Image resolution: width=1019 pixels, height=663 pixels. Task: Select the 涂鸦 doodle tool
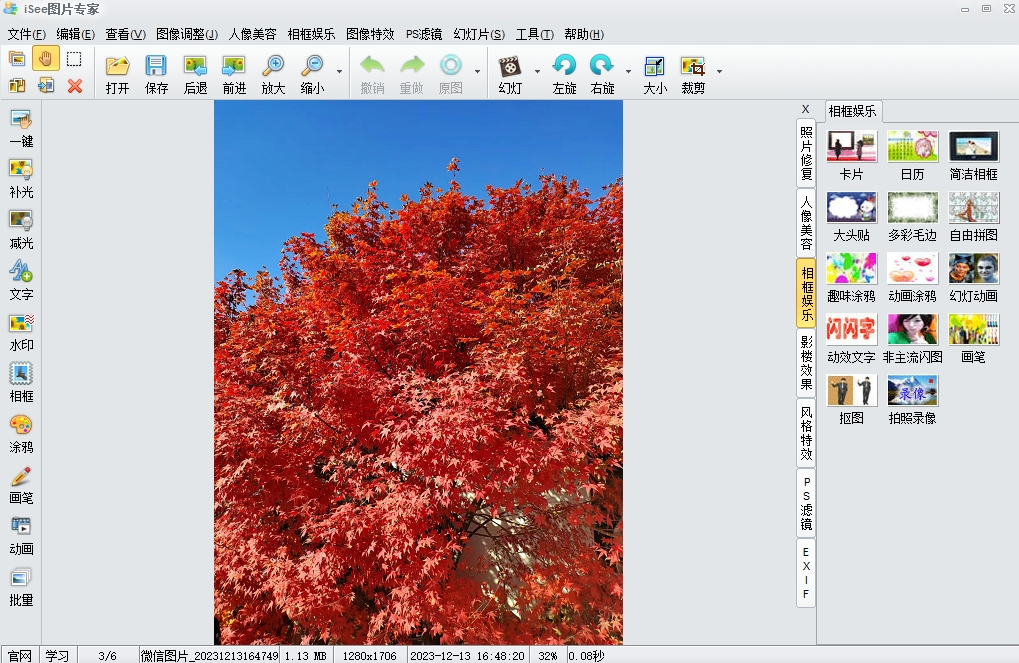click(21, 433)
